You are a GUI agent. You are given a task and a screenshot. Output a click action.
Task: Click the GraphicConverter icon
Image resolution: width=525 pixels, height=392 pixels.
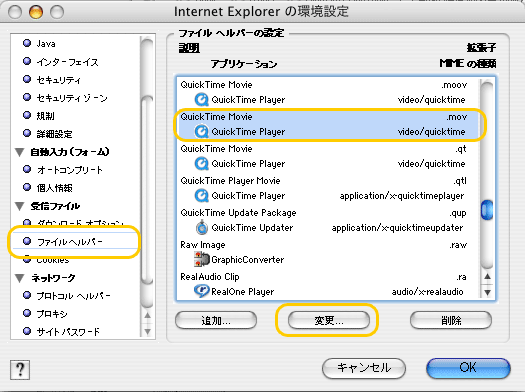202,259
